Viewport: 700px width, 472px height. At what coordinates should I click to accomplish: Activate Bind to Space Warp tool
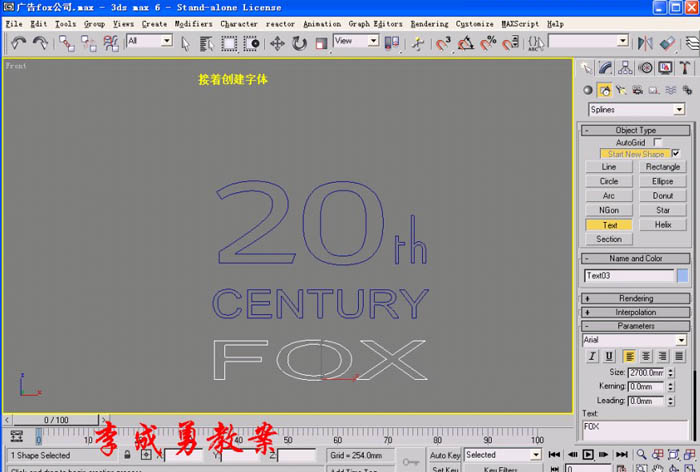(x=111, y=43)
